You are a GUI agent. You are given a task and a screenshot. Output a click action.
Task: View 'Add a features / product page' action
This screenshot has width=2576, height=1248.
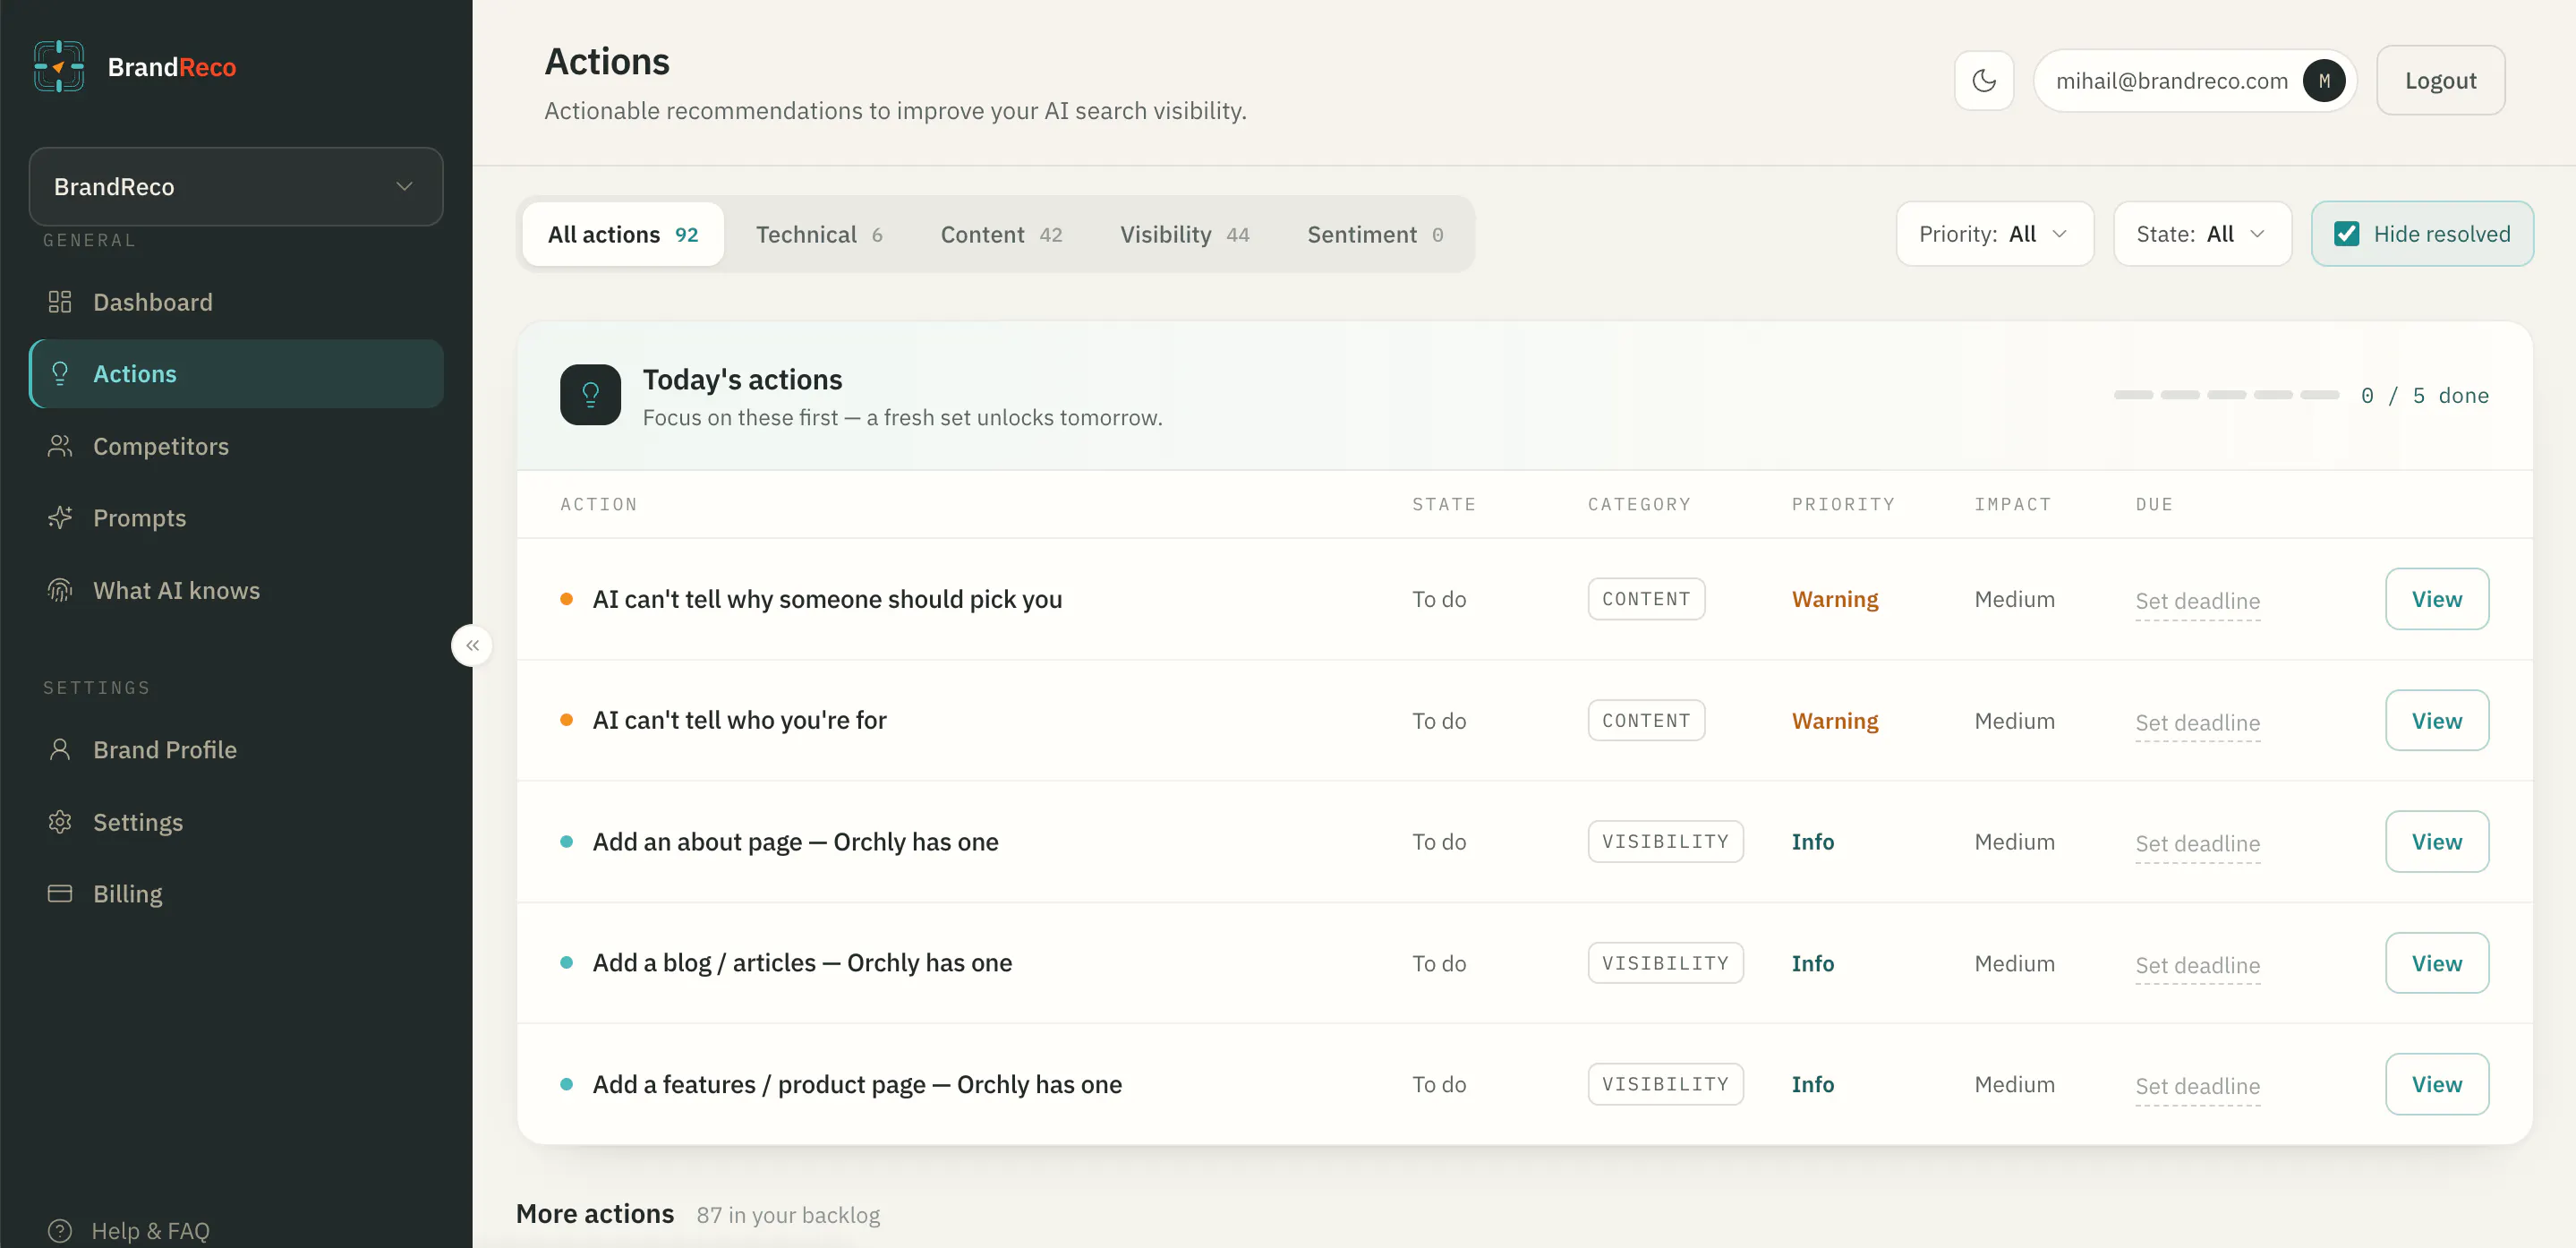tap(2436, 1085)
